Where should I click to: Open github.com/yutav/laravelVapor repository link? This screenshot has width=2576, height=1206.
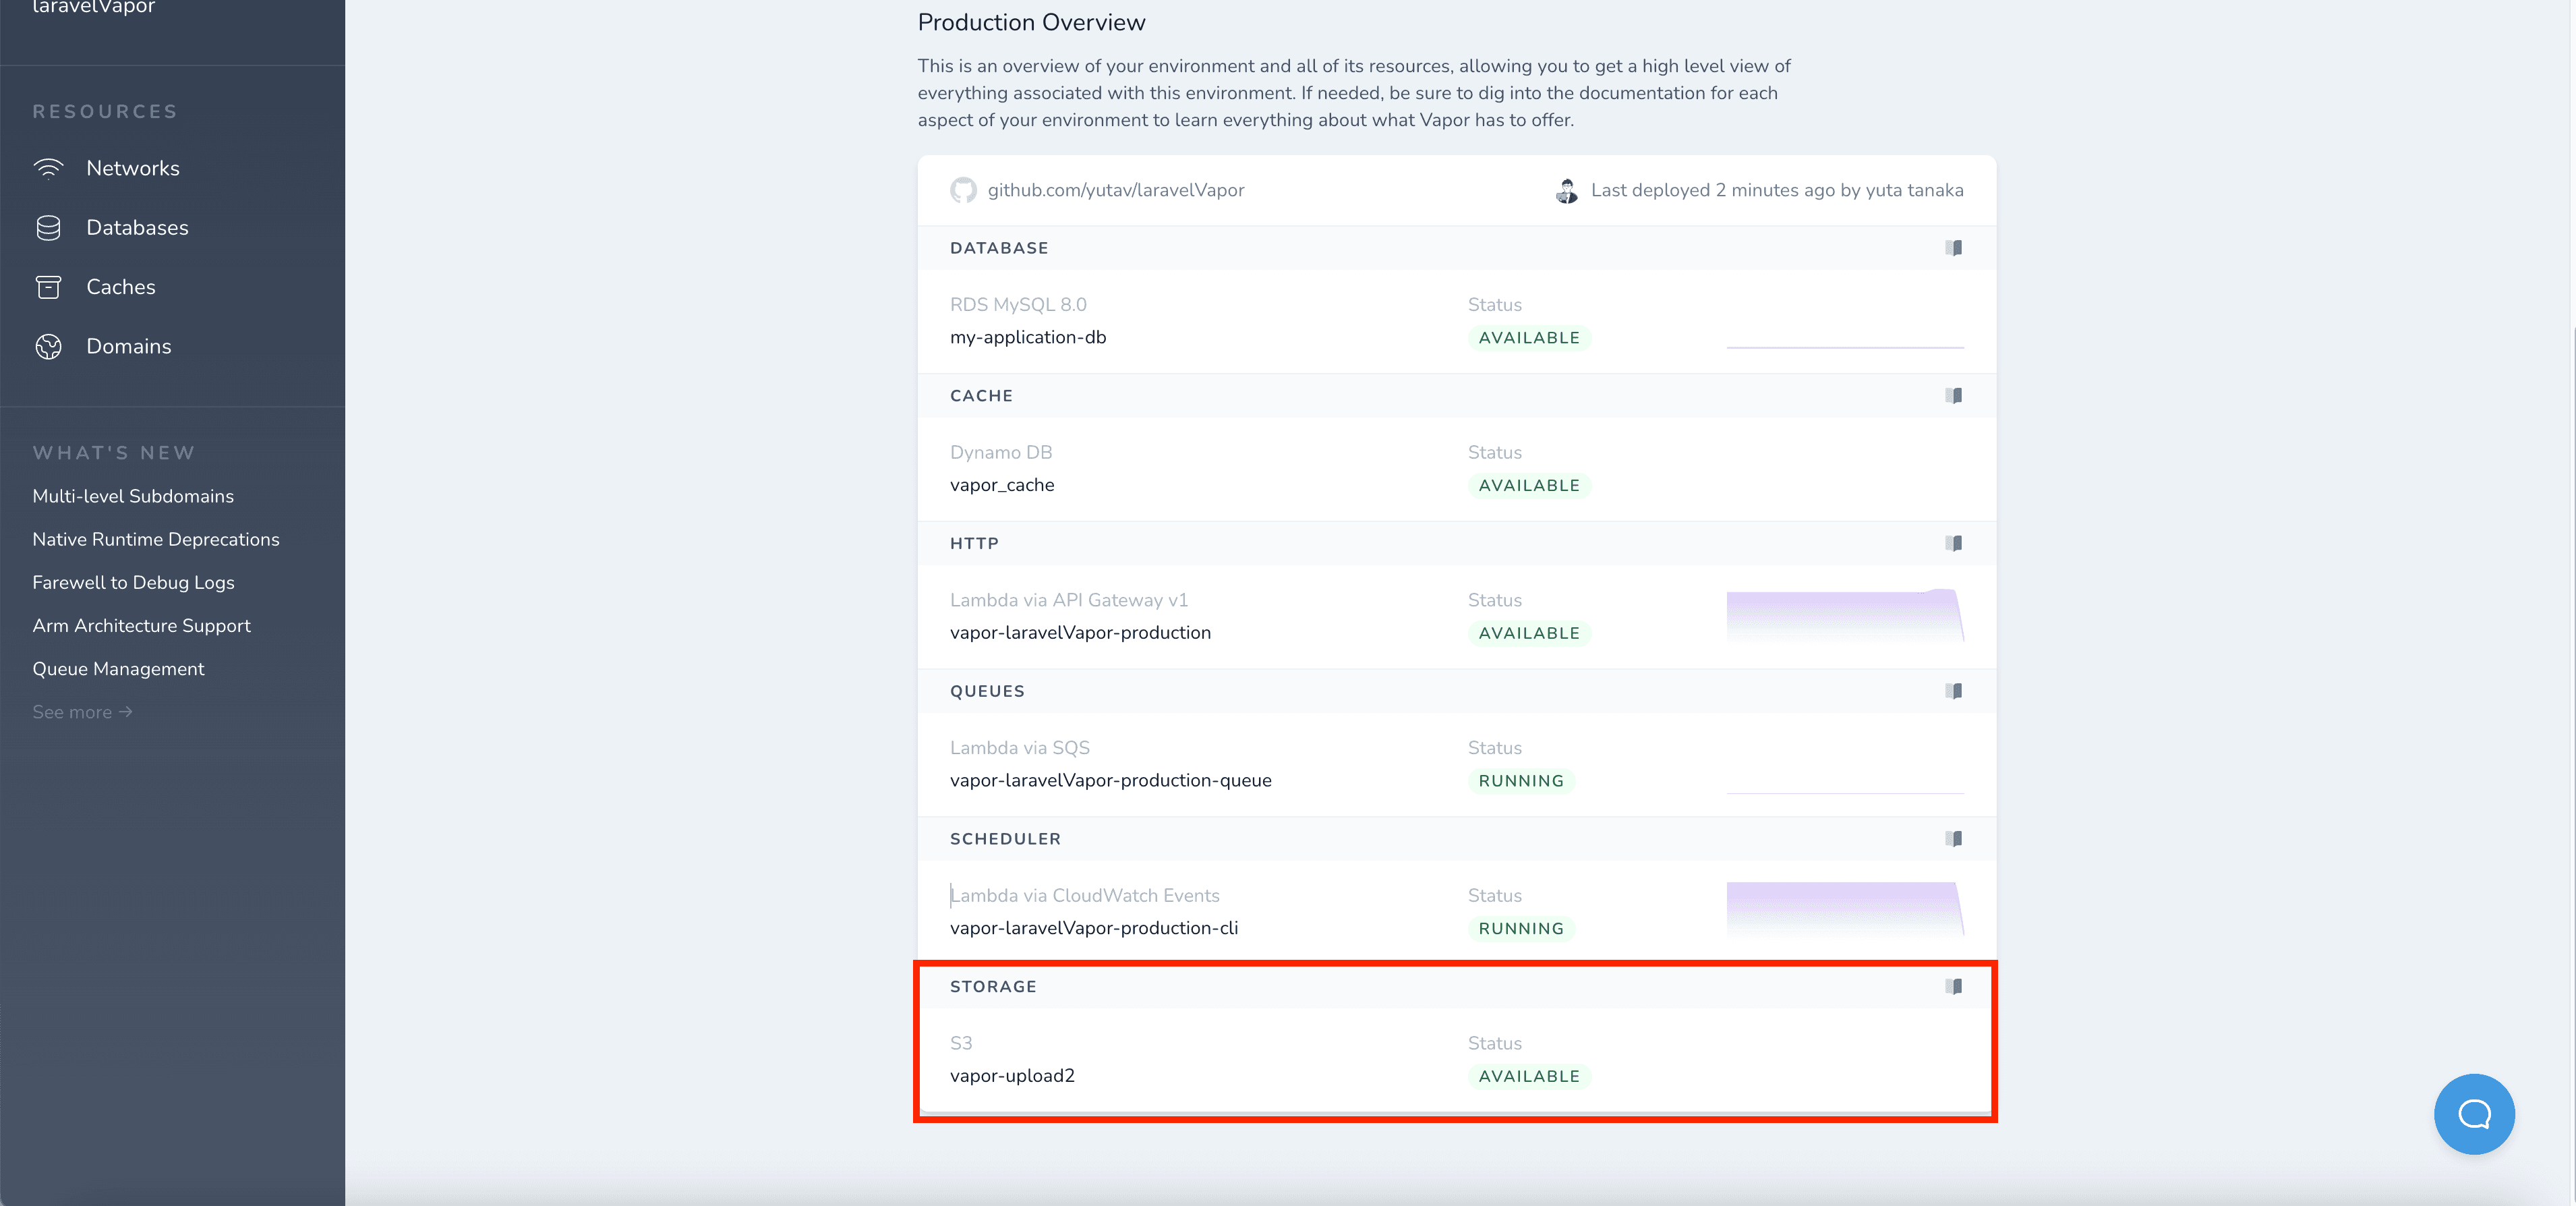tap(1116, 190)
